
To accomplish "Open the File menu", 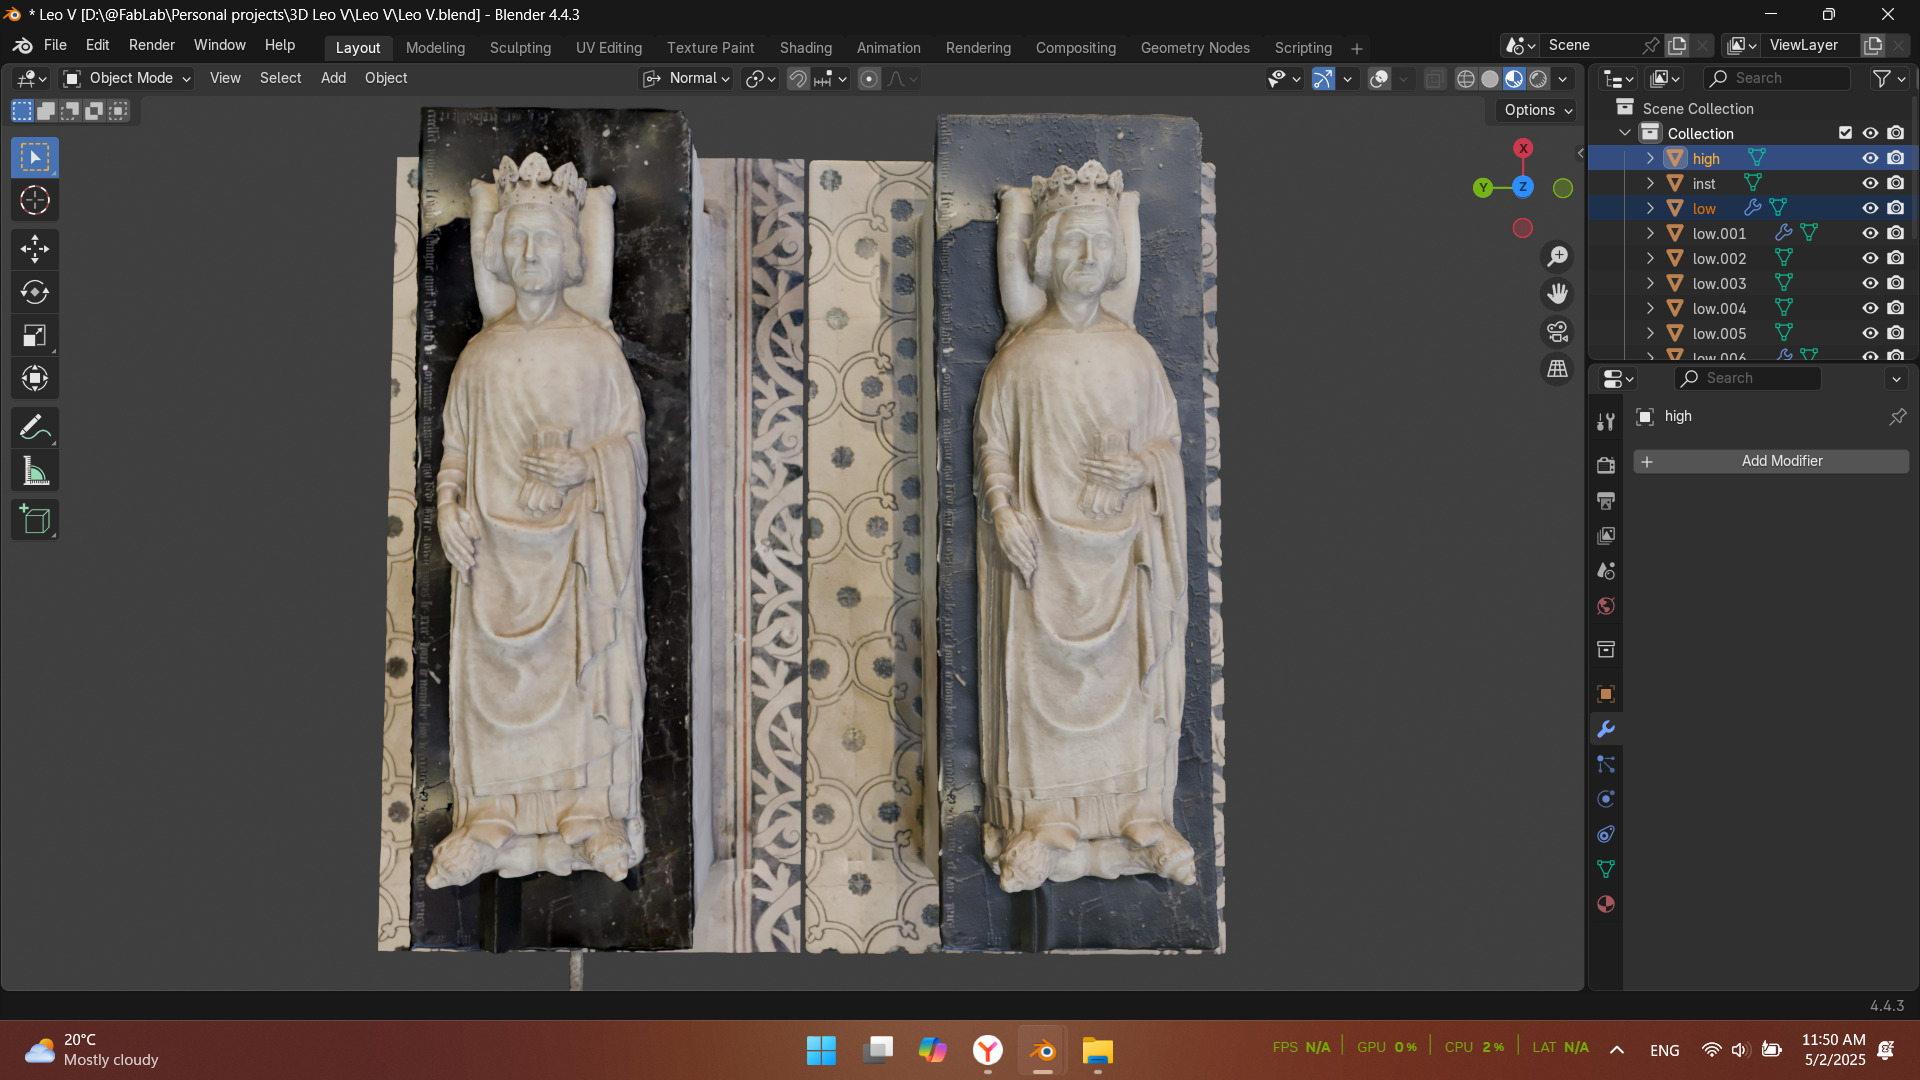I will pos(55,45).
